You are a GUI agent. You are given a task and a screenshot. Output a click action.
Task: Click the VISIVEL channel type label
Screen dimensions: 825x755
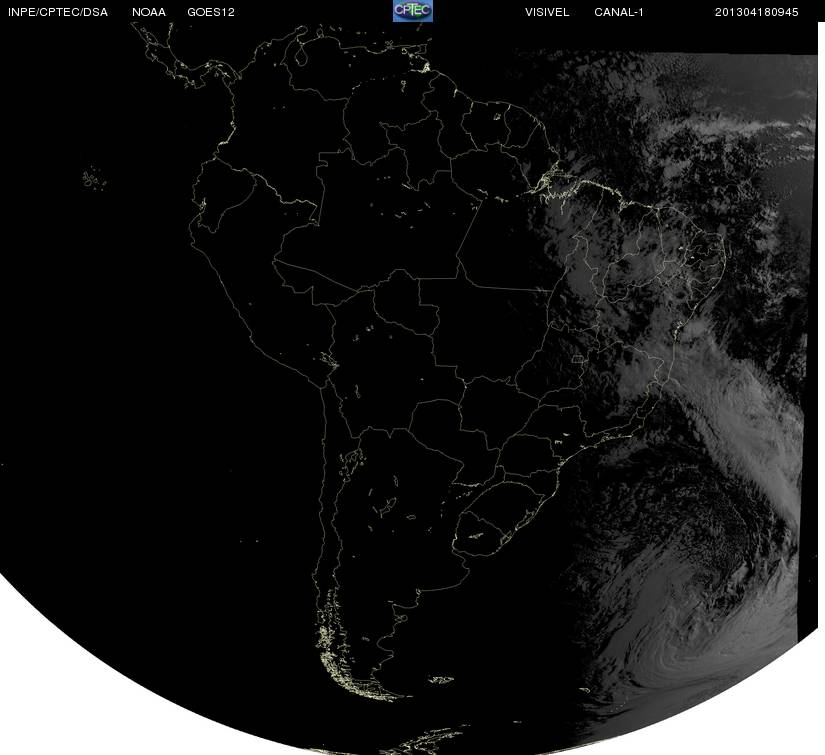tap(547, 12)
